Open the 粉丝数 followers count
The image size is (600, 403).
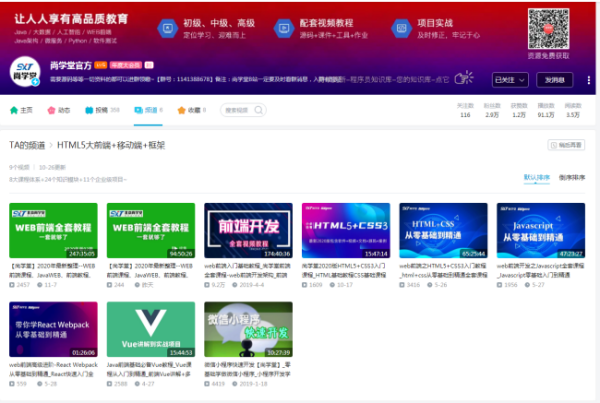[492, 110]
